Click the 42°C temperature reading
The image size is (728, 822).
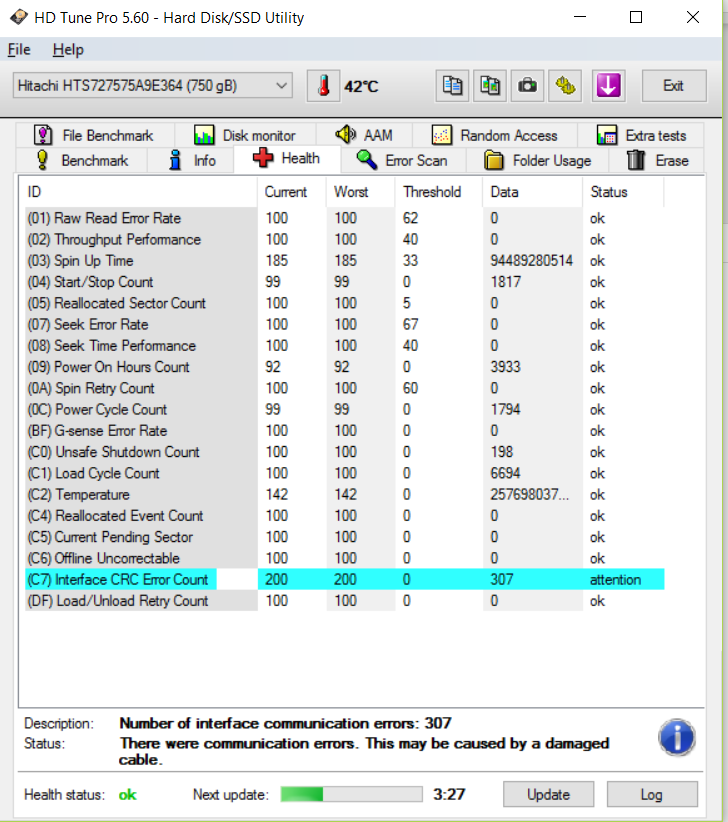coord(361,86)
